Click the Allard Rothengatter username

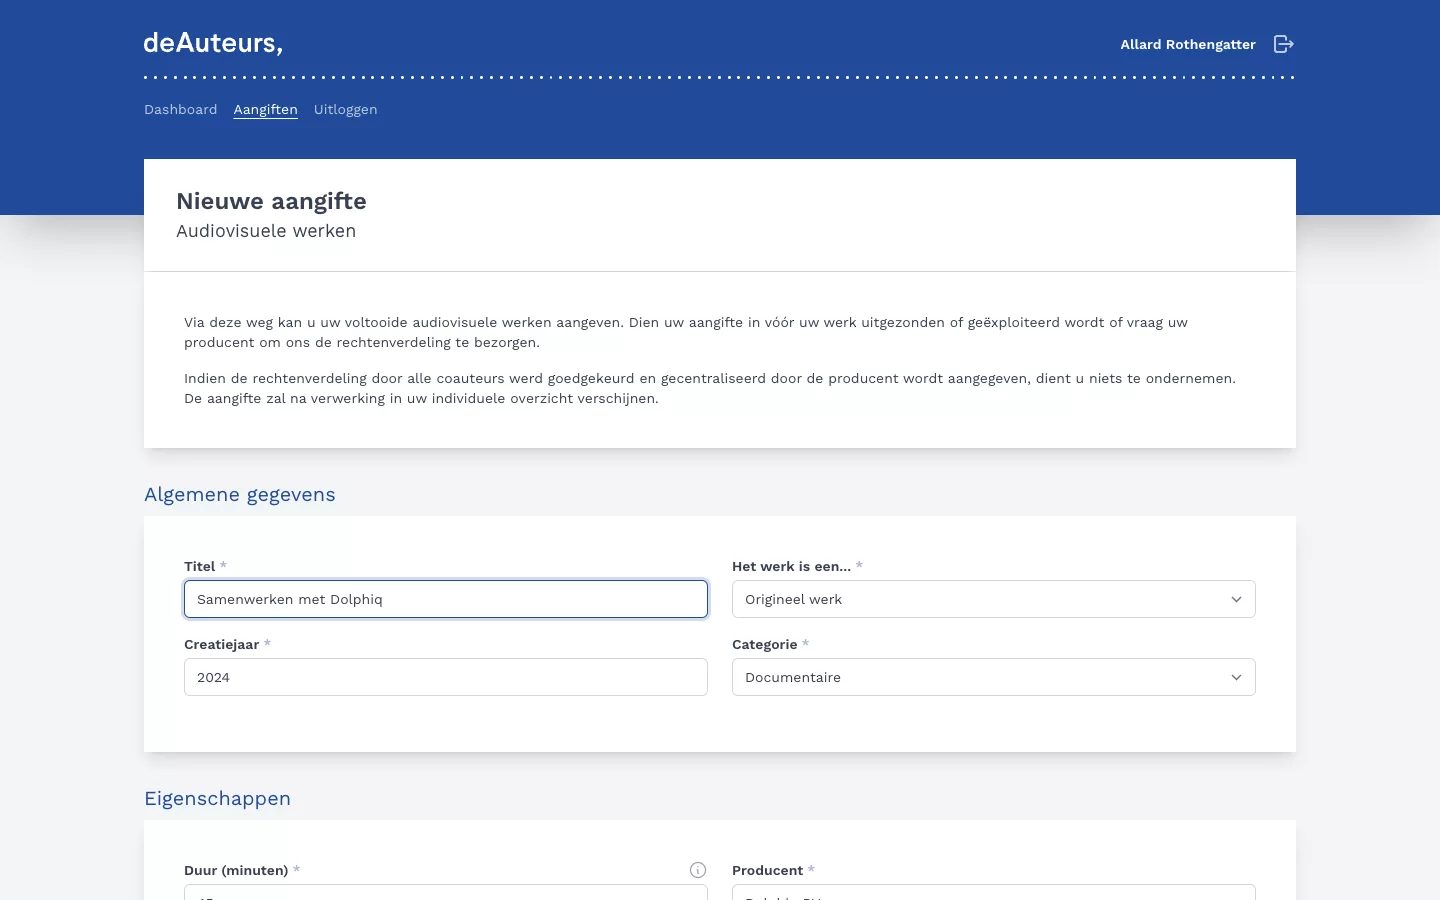point(1187,45)
